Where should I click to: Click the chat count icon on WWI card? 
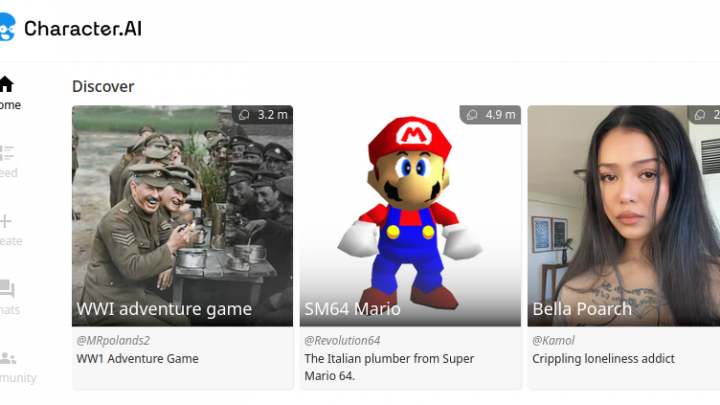(x=244, y=115)
